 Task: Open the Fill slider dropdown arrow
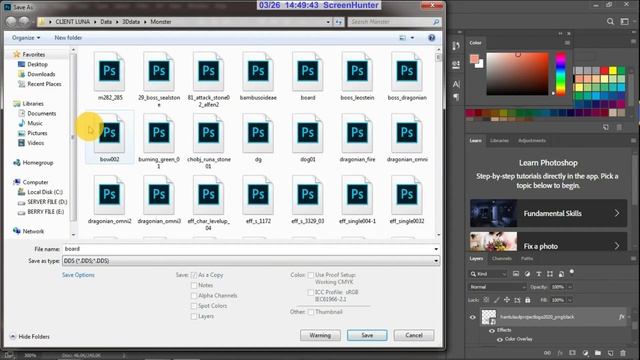pos(570,300)
